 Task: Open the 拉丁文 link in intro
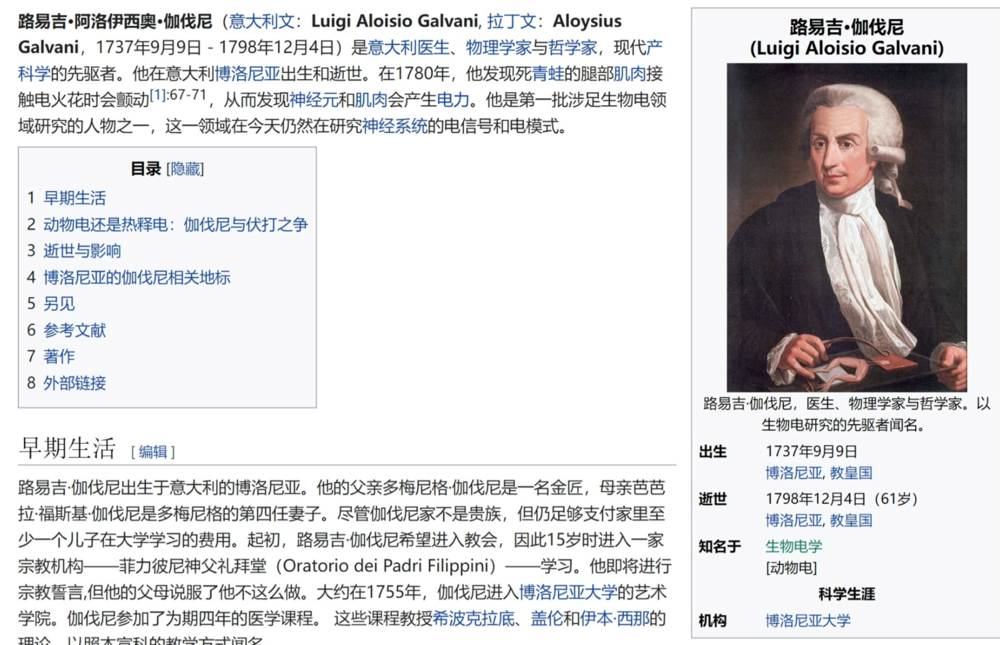tap(512, 21)
